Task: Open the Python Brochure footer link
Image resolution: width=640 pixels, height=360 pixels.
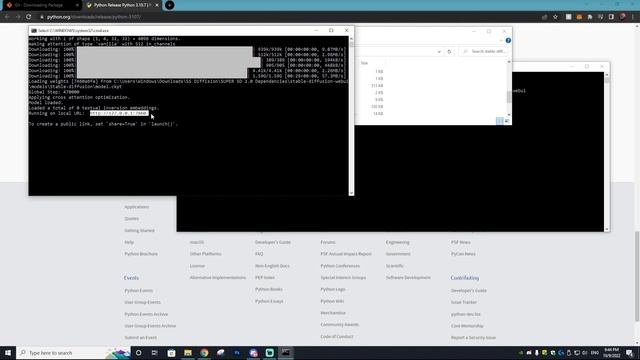Action: (141, 254)
